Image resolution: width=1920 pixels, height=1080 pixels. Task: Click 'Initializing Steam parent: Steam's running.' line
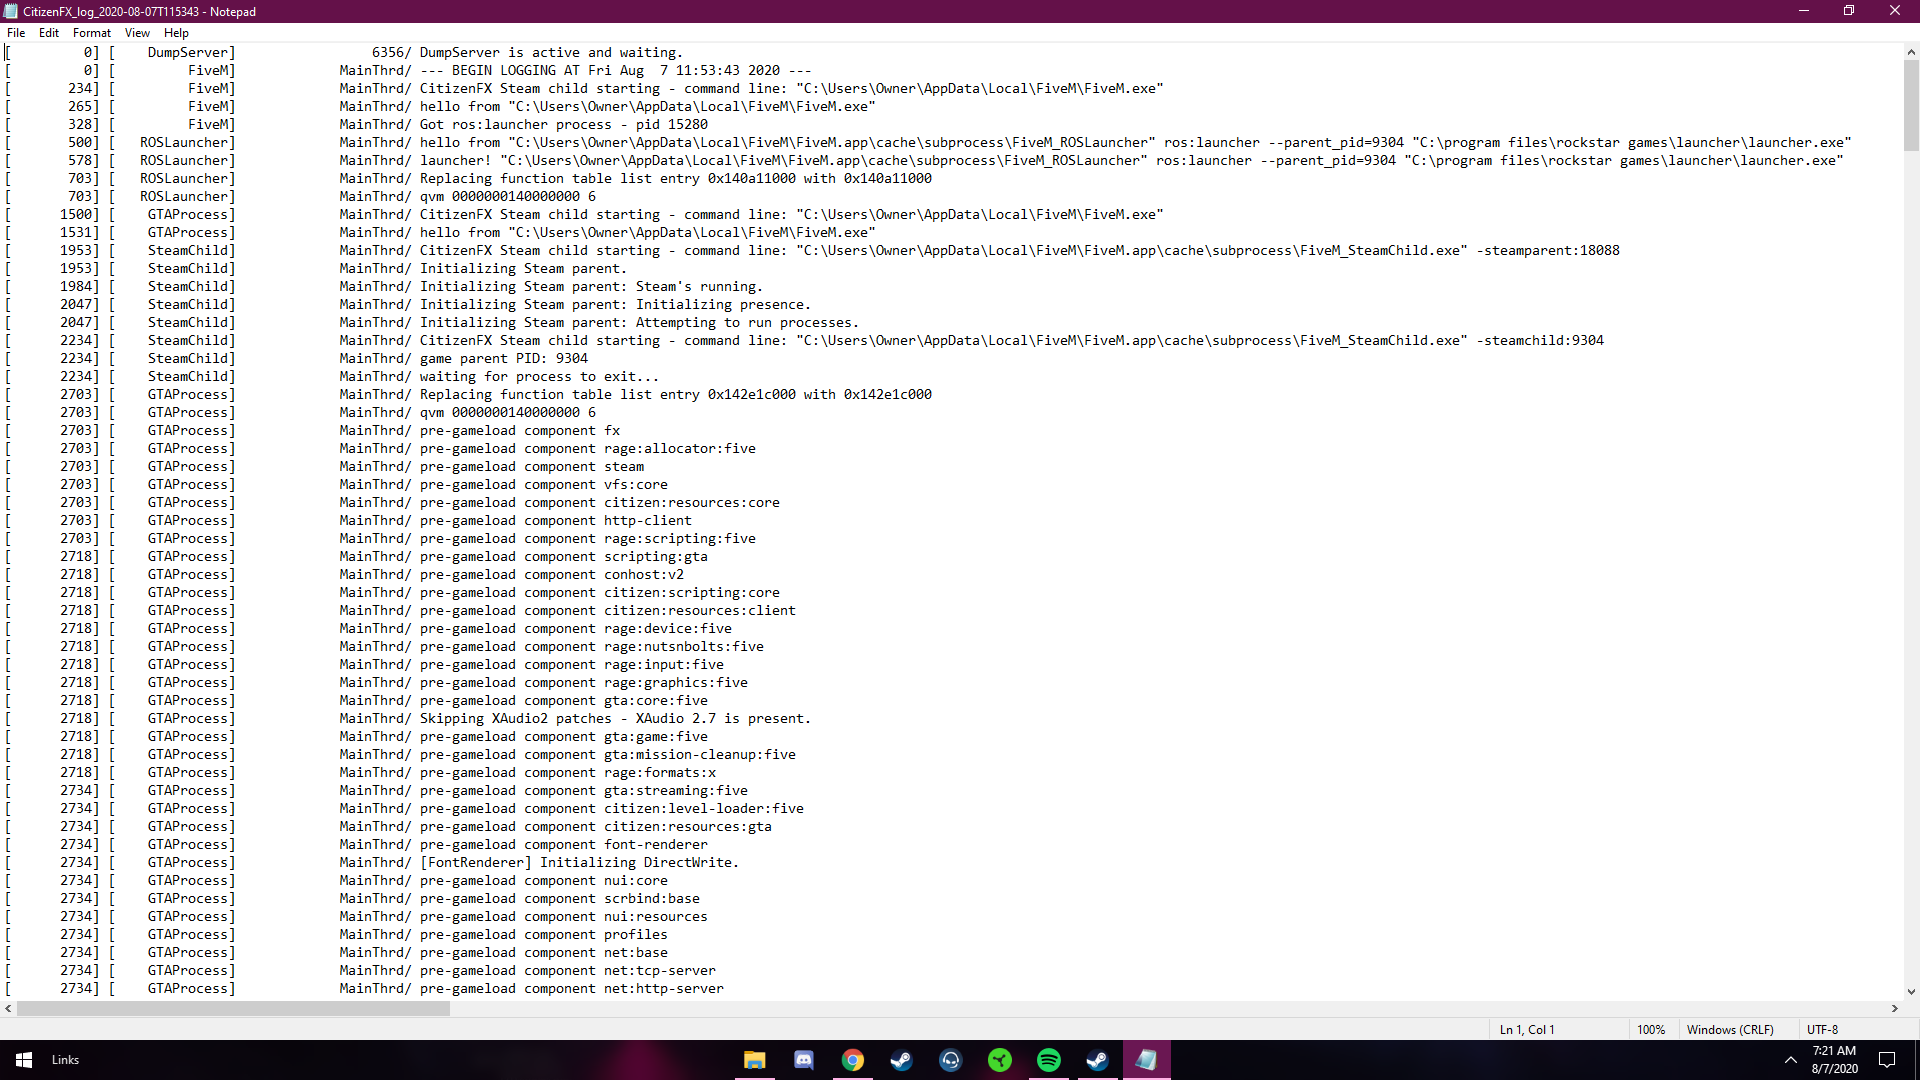(x=591, y=287)
